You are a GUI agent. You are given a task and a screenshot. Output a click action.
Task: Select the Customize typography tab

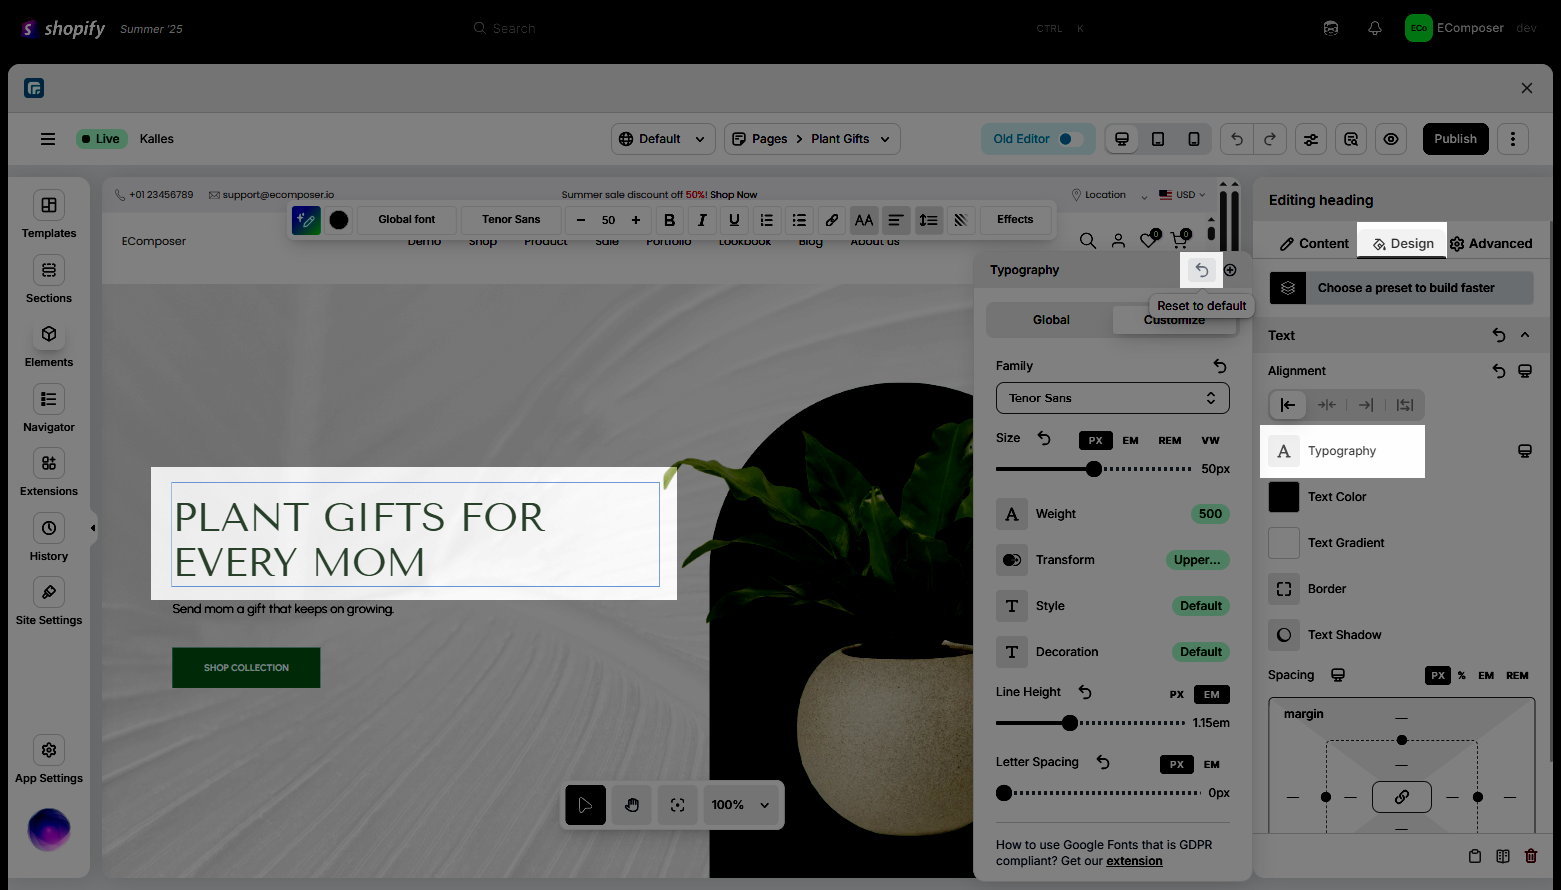tap(1174, 320)
